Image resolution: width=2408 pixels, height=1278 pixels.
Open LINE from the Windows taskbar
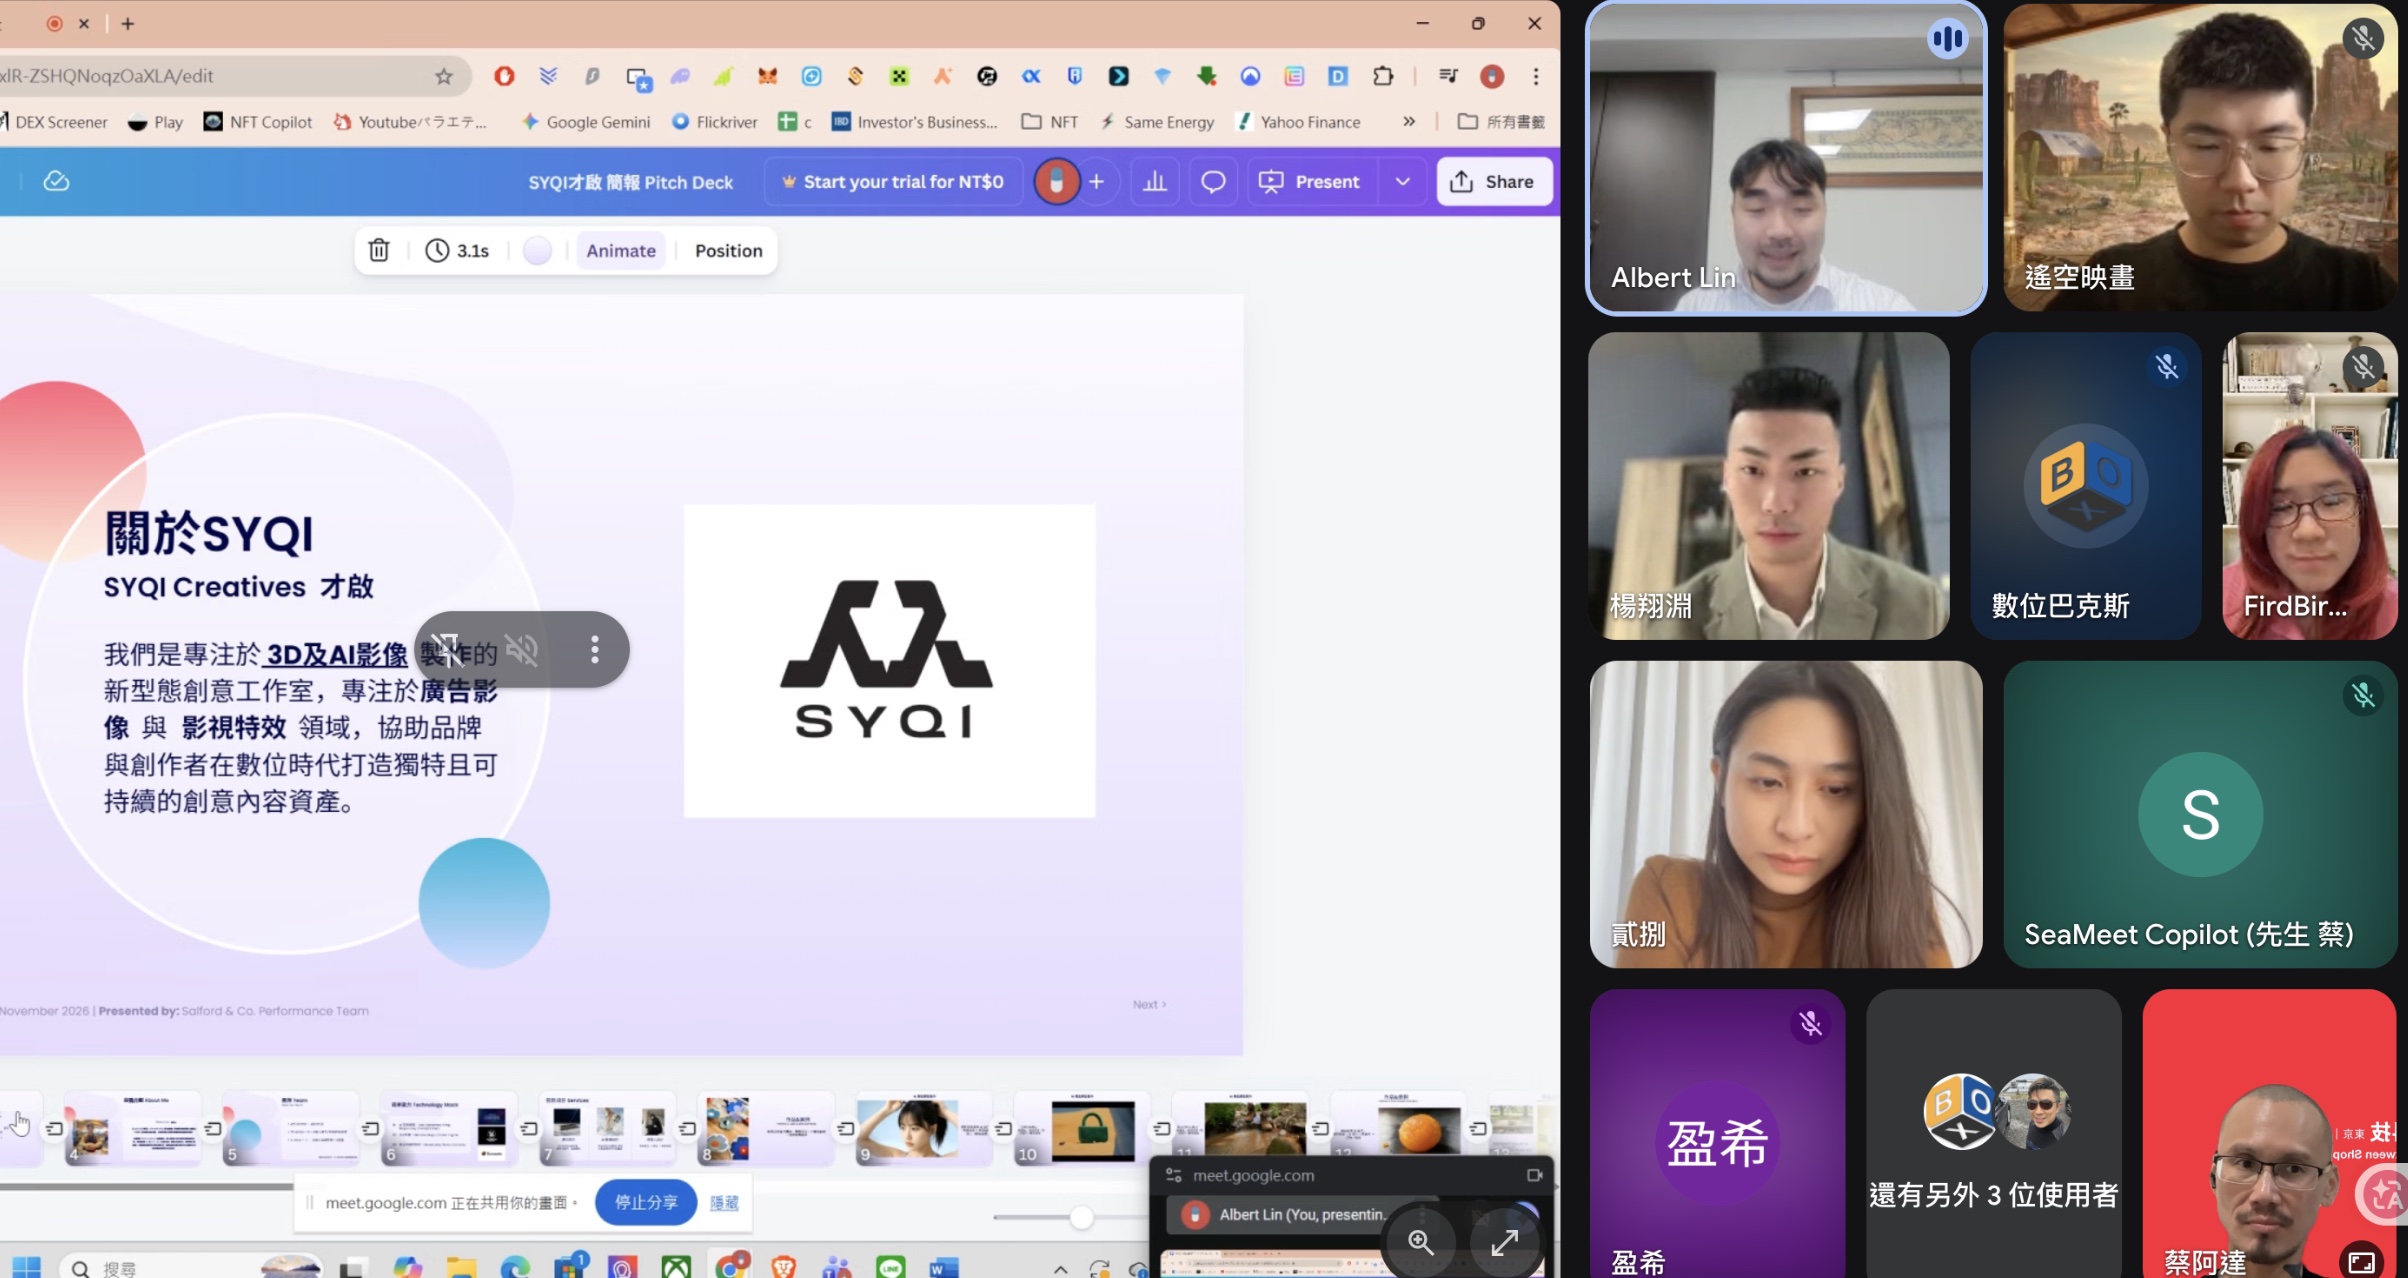tap(890, 1267)
